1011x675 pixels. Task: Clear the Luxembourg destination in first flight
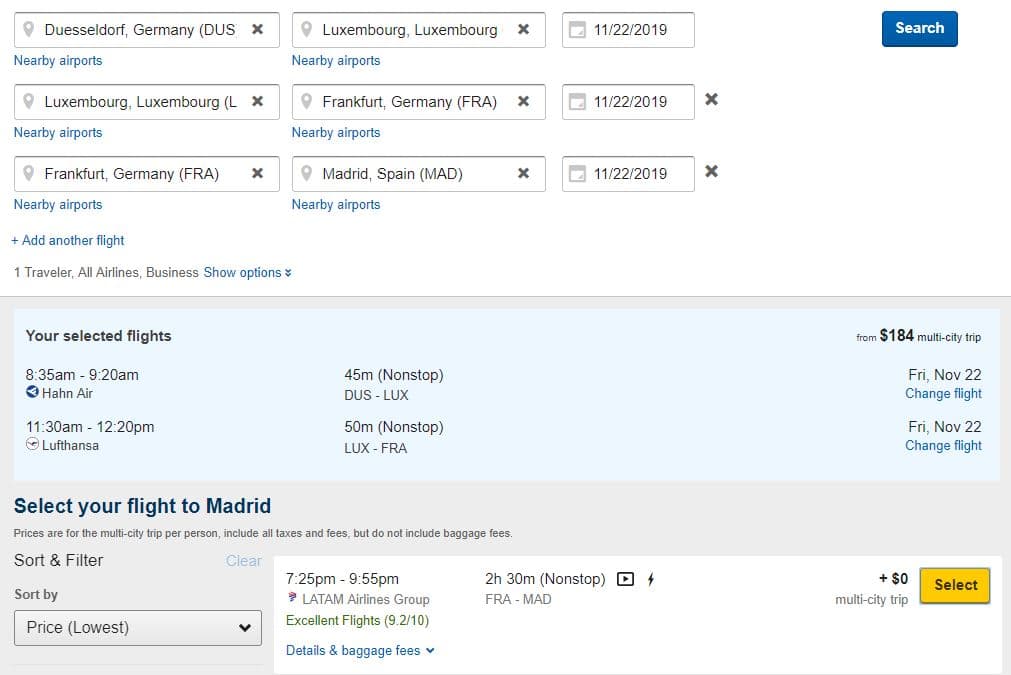(523, 30)
